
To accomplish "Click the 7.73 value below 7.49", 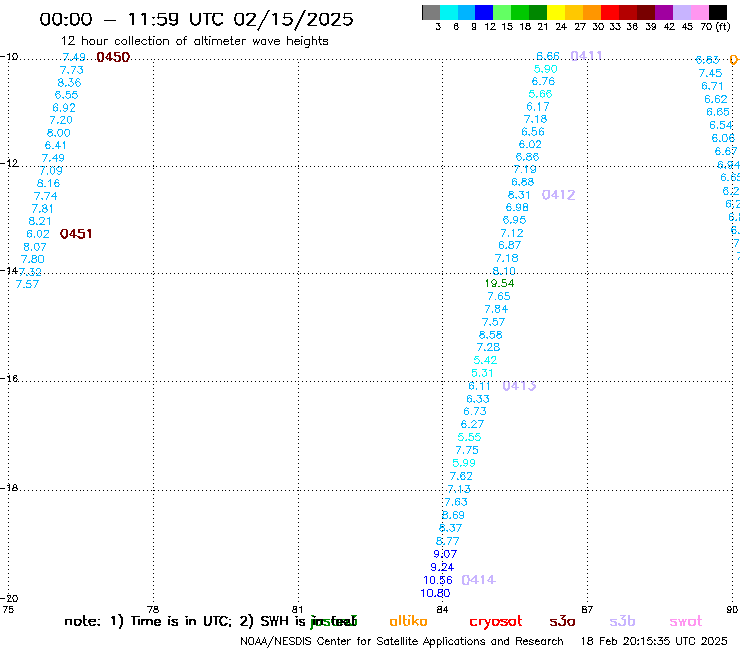I will tap(72, 70).
